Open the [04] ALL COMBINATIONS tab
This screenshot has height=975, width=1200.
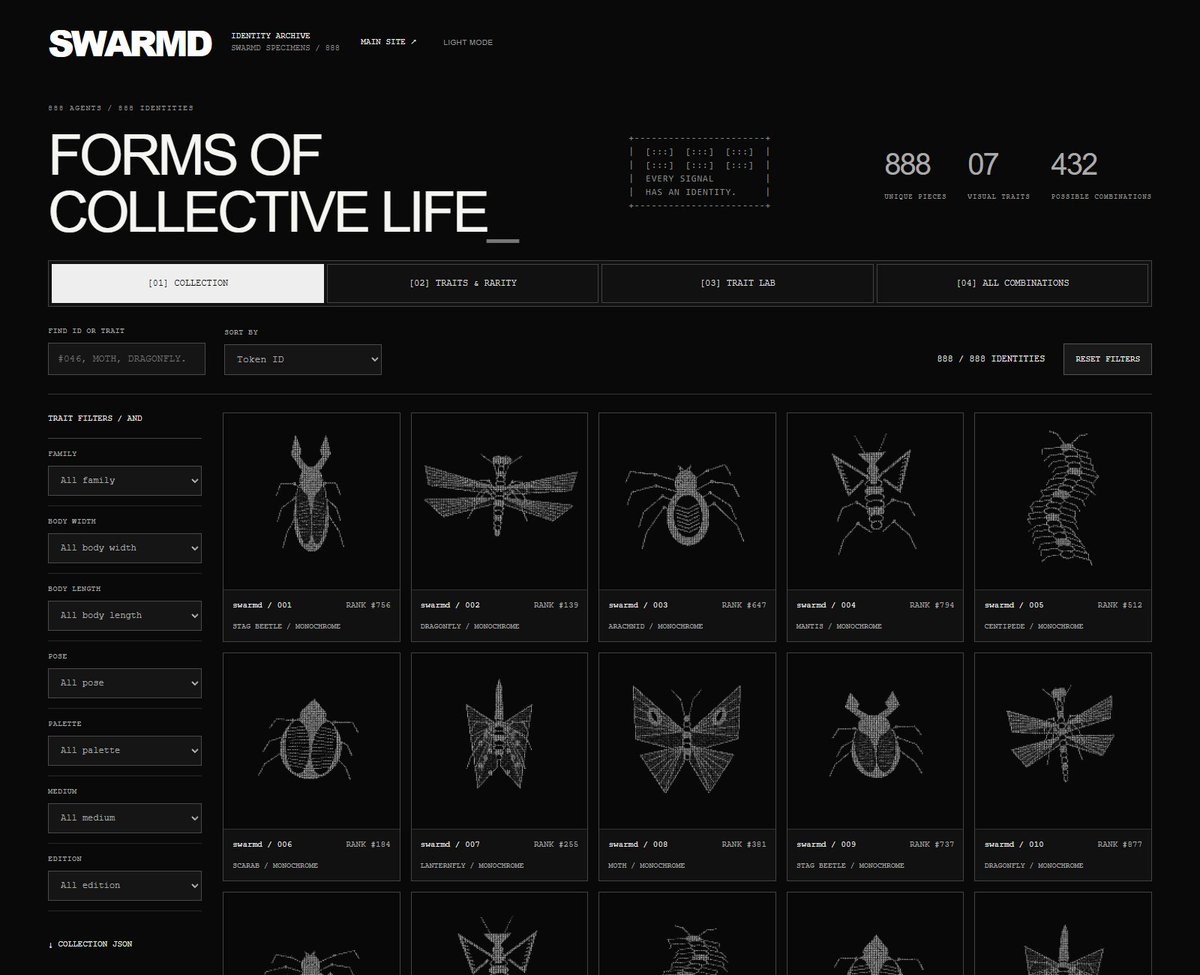pos(1012,283)
